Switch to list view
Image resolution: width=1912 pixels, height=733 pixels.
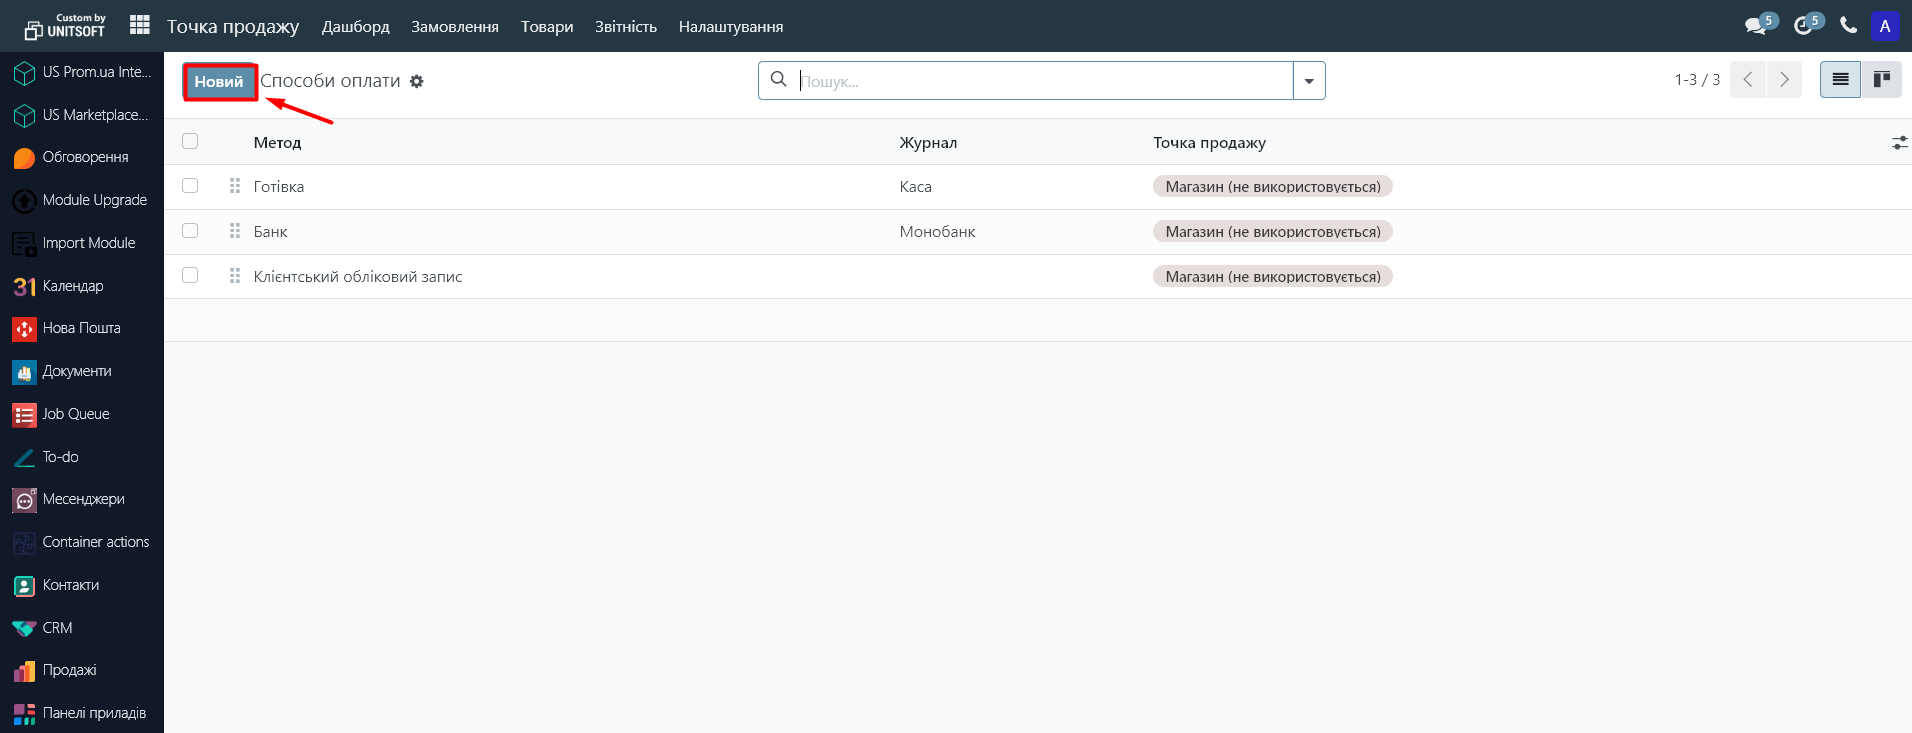point(1840,80)
